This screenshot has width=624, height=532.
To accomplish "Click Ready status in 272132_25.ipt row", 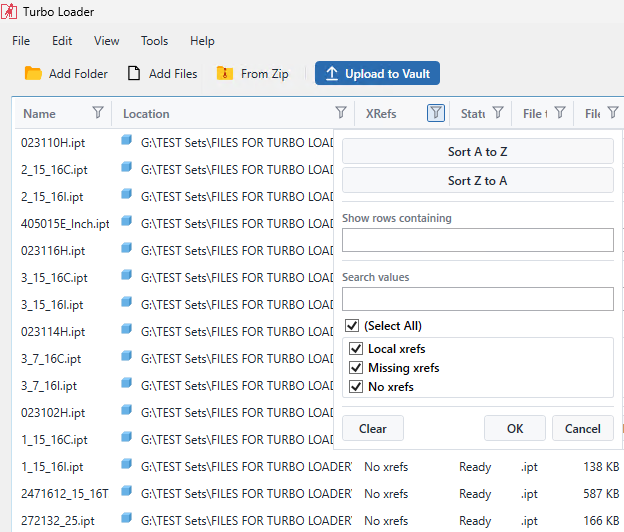I will point(475,520).
